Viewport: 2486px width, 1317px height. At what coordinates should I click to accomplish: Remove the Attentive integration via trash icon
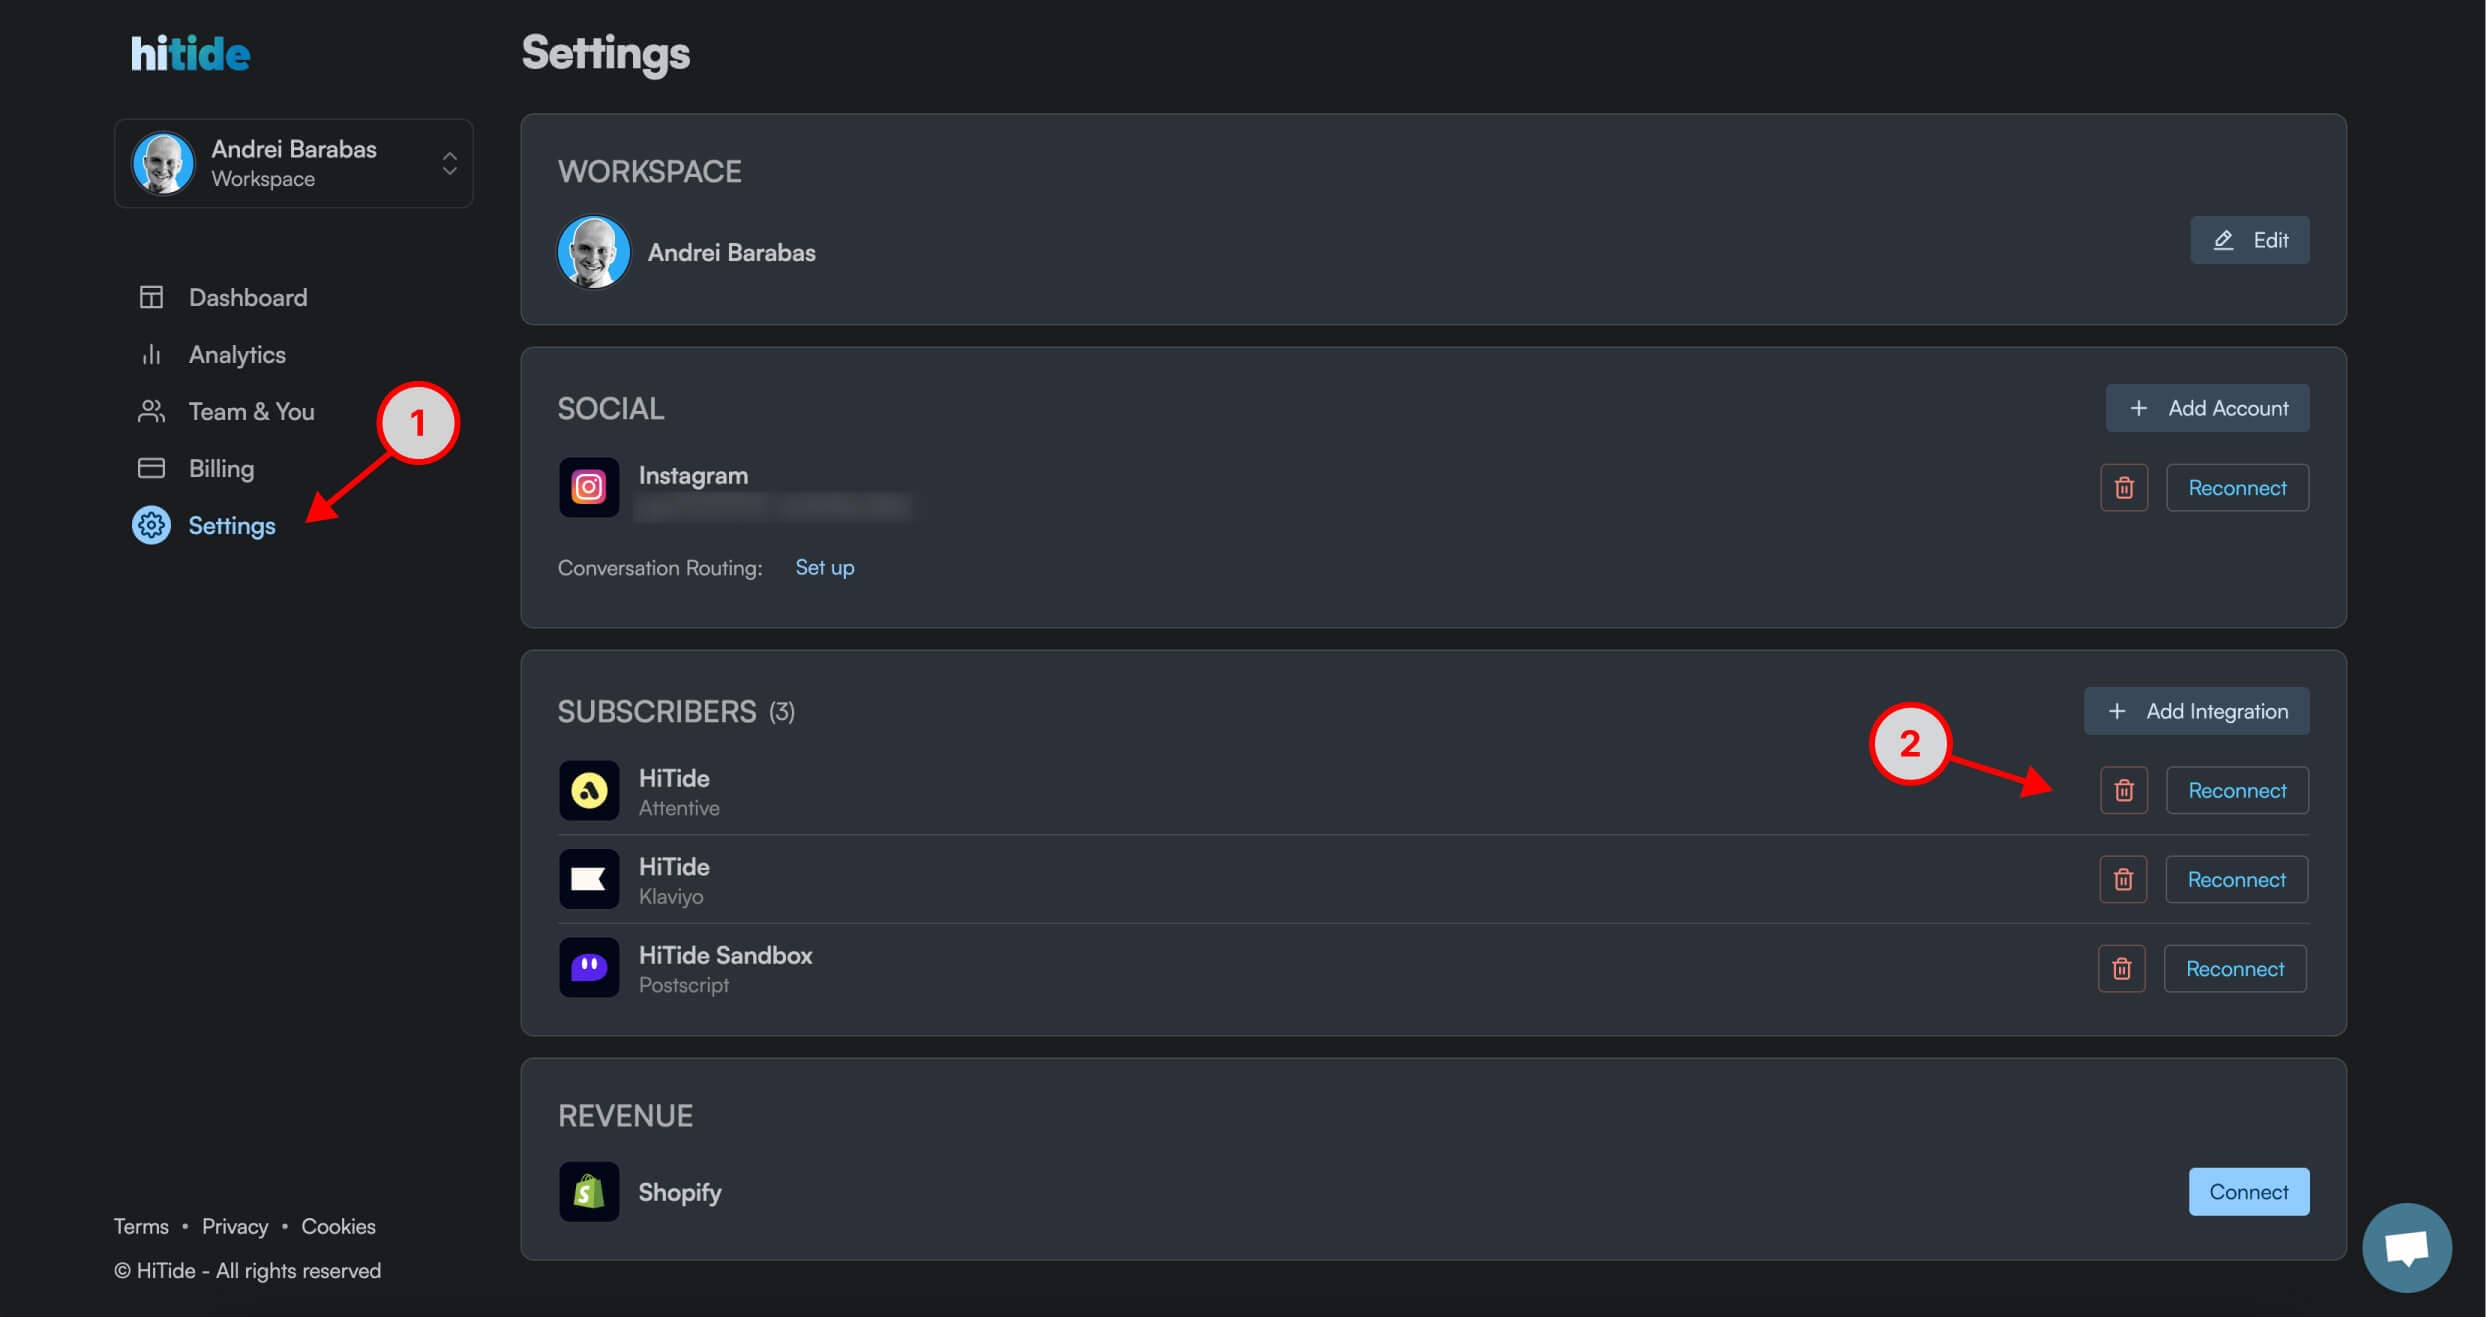tap(2124, 791)
